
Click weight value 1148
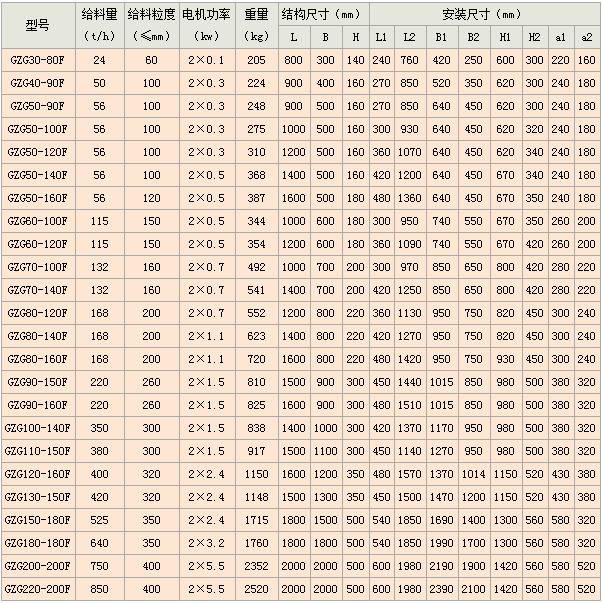[x=256, y=497]
